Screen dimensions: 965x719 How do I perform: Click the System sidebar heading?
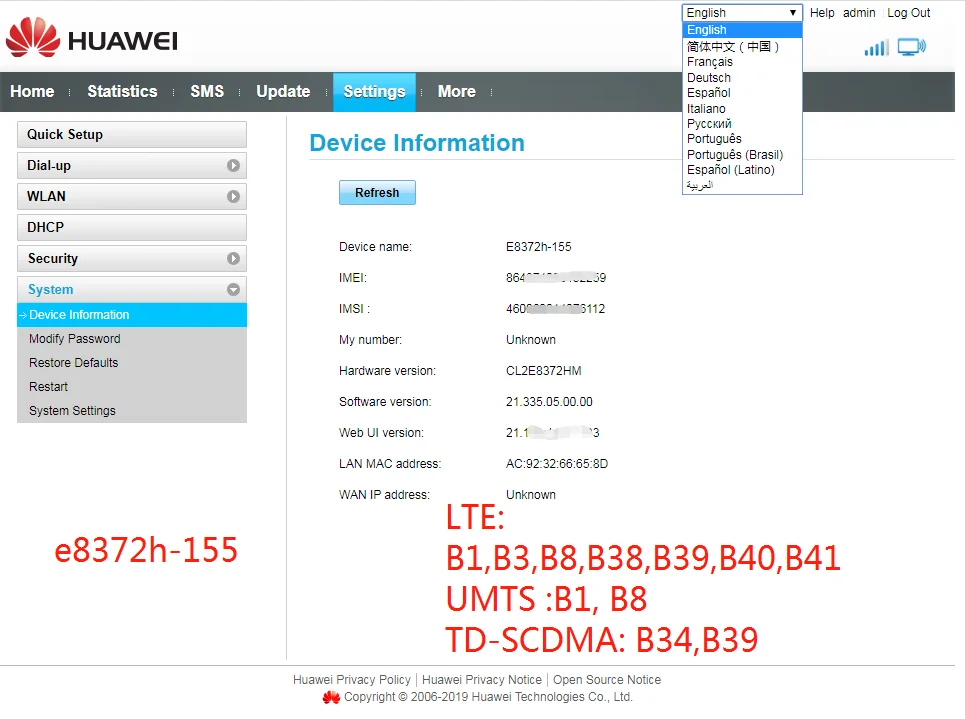132,289
